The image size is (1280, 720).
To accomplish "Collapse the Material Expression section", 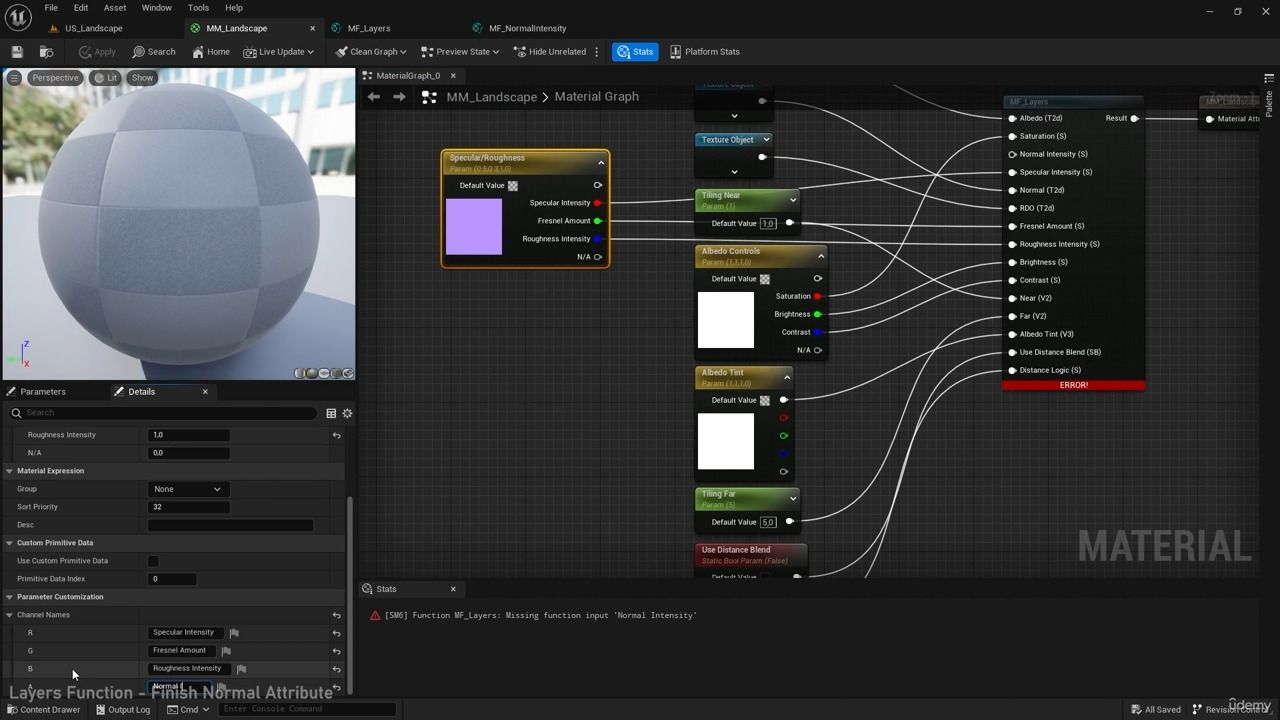I will 9,471.
